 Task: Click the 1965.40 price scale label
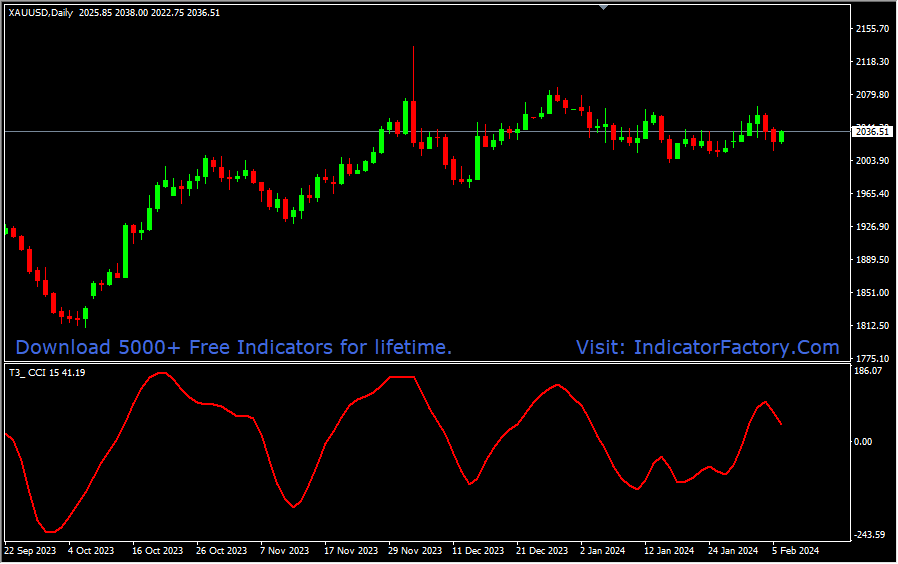pyautogui.click(x=872, y=194)
